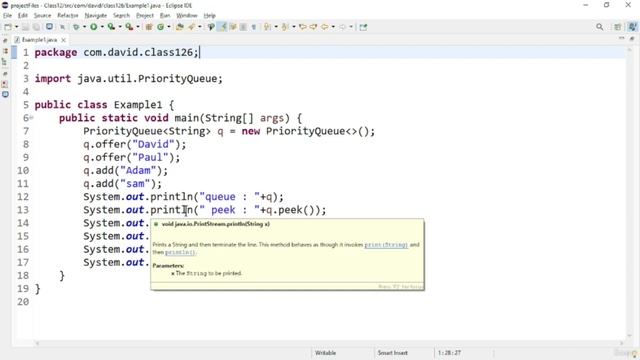Click the blue round icon in left trim bar
The height and width of the screenshot is (360, 640).
pyautogui.click(x=5, y=94)
